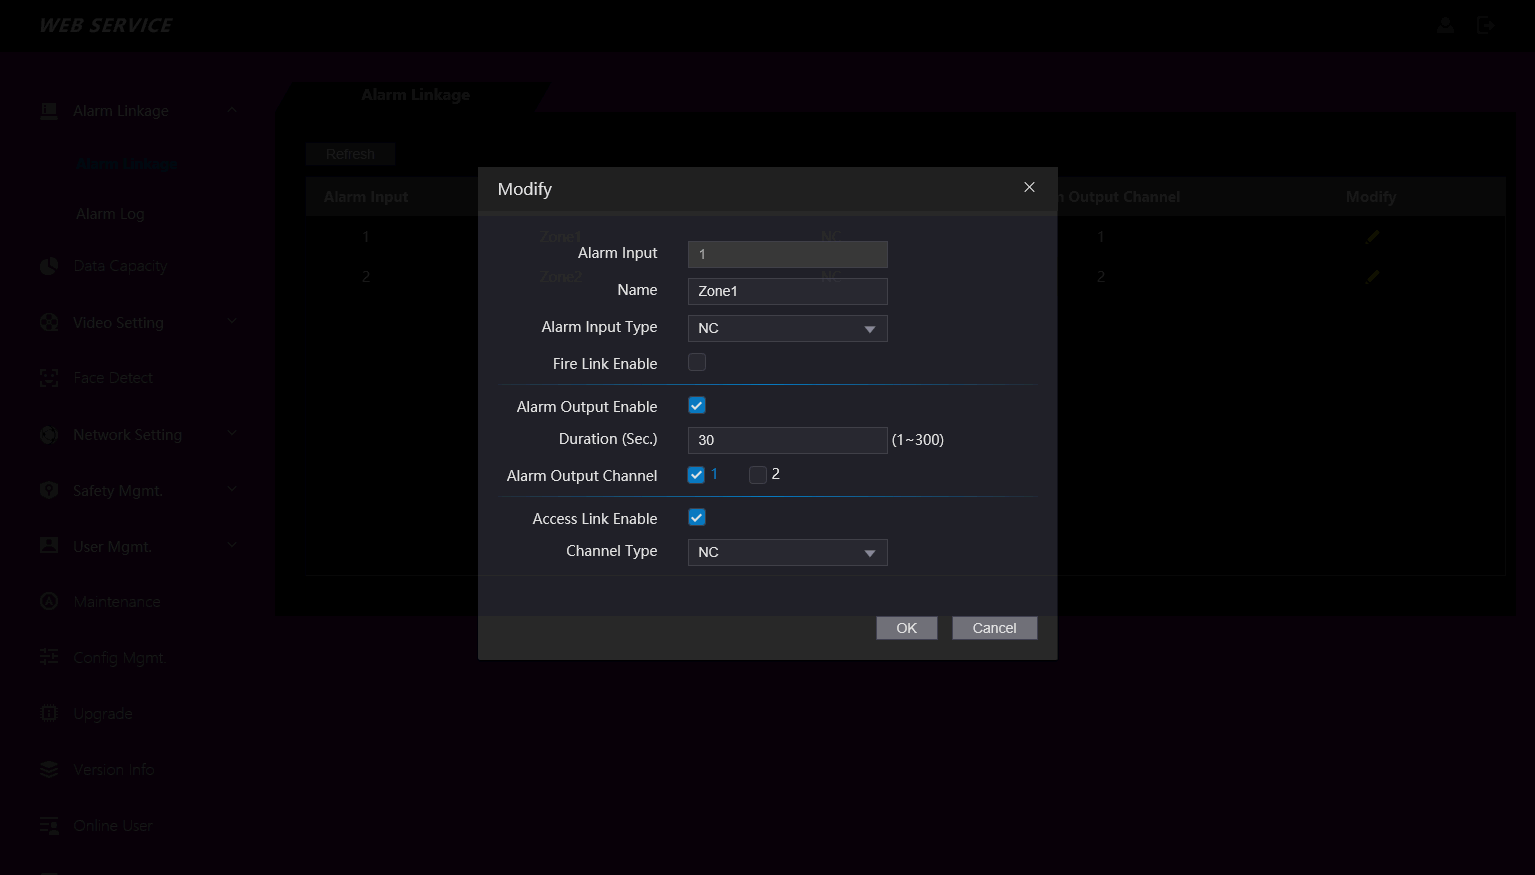Check Alarm Output Channel 2

[758, 475]
